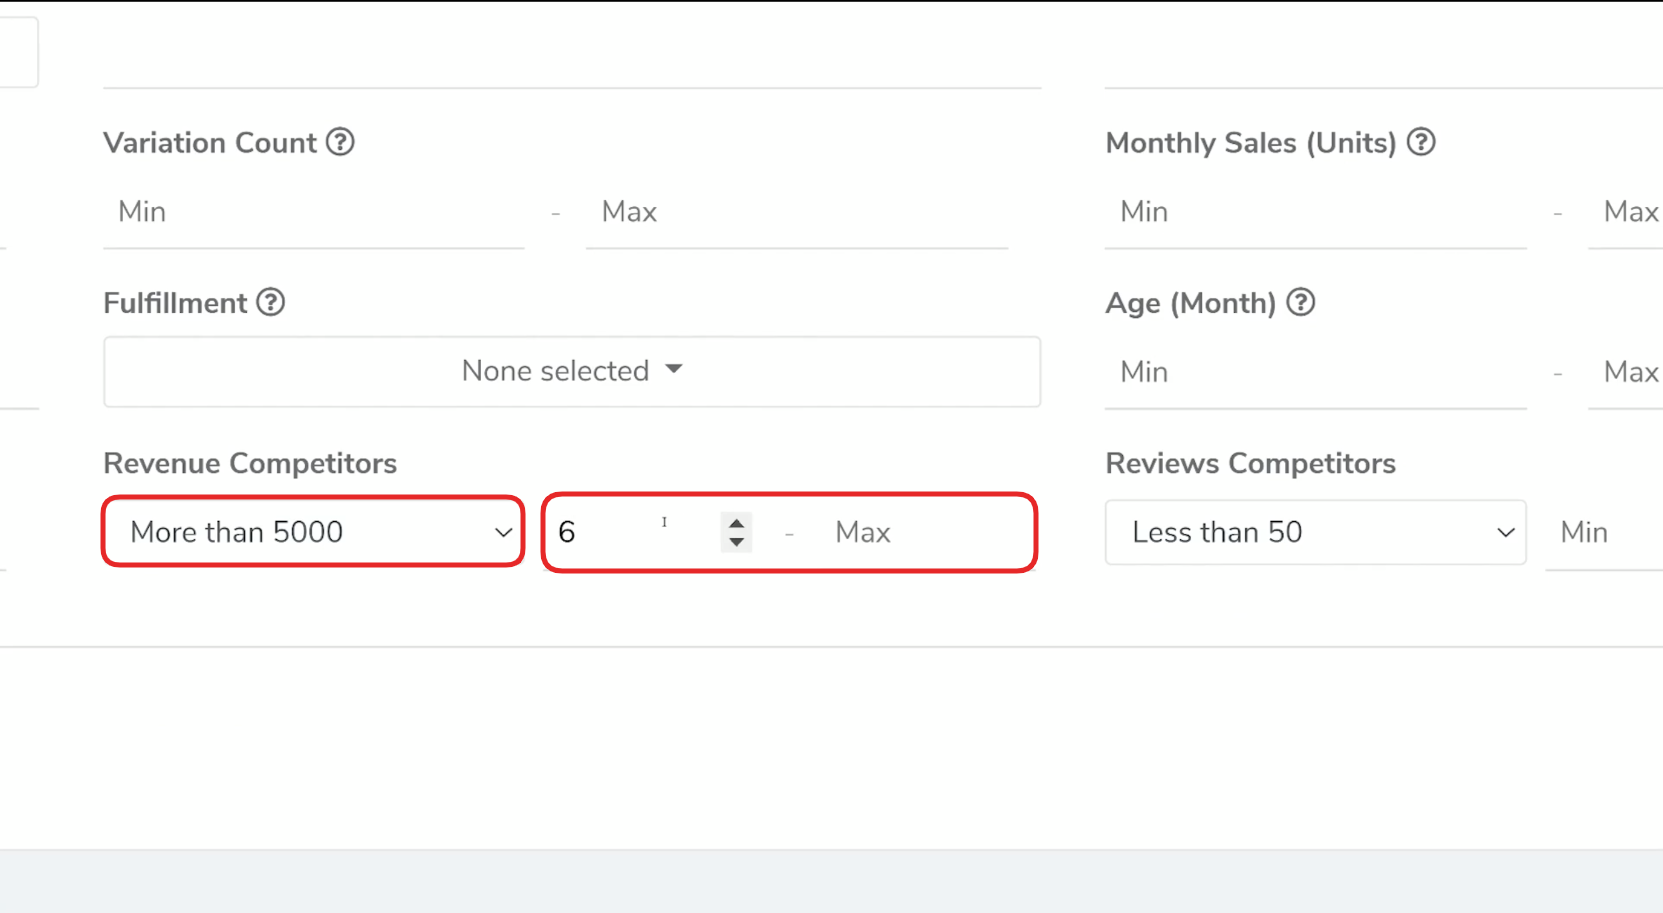
Task: Expand the 'More than 5000' dropdown
Action: (313, 532)
